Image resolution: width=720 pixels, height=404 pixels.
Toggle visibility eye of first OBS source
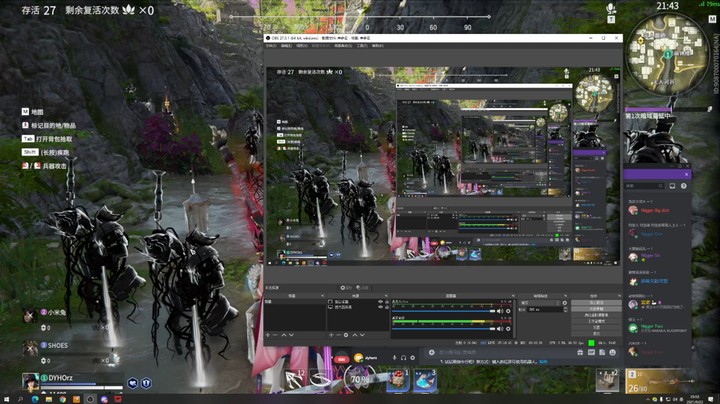pyautogui.click(x=381, y=302)
